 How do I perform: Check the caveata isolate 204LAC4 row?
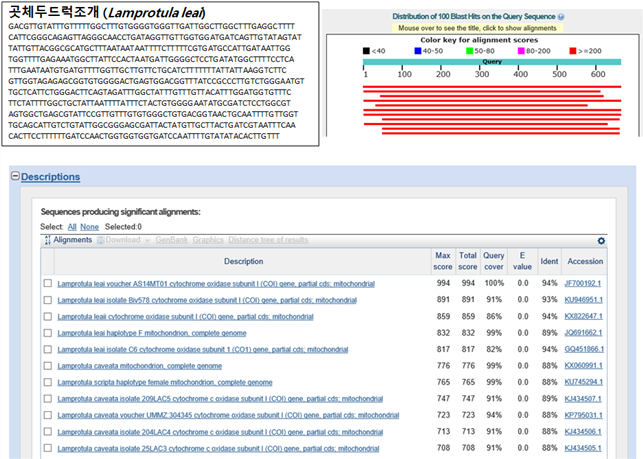point(48,432)
